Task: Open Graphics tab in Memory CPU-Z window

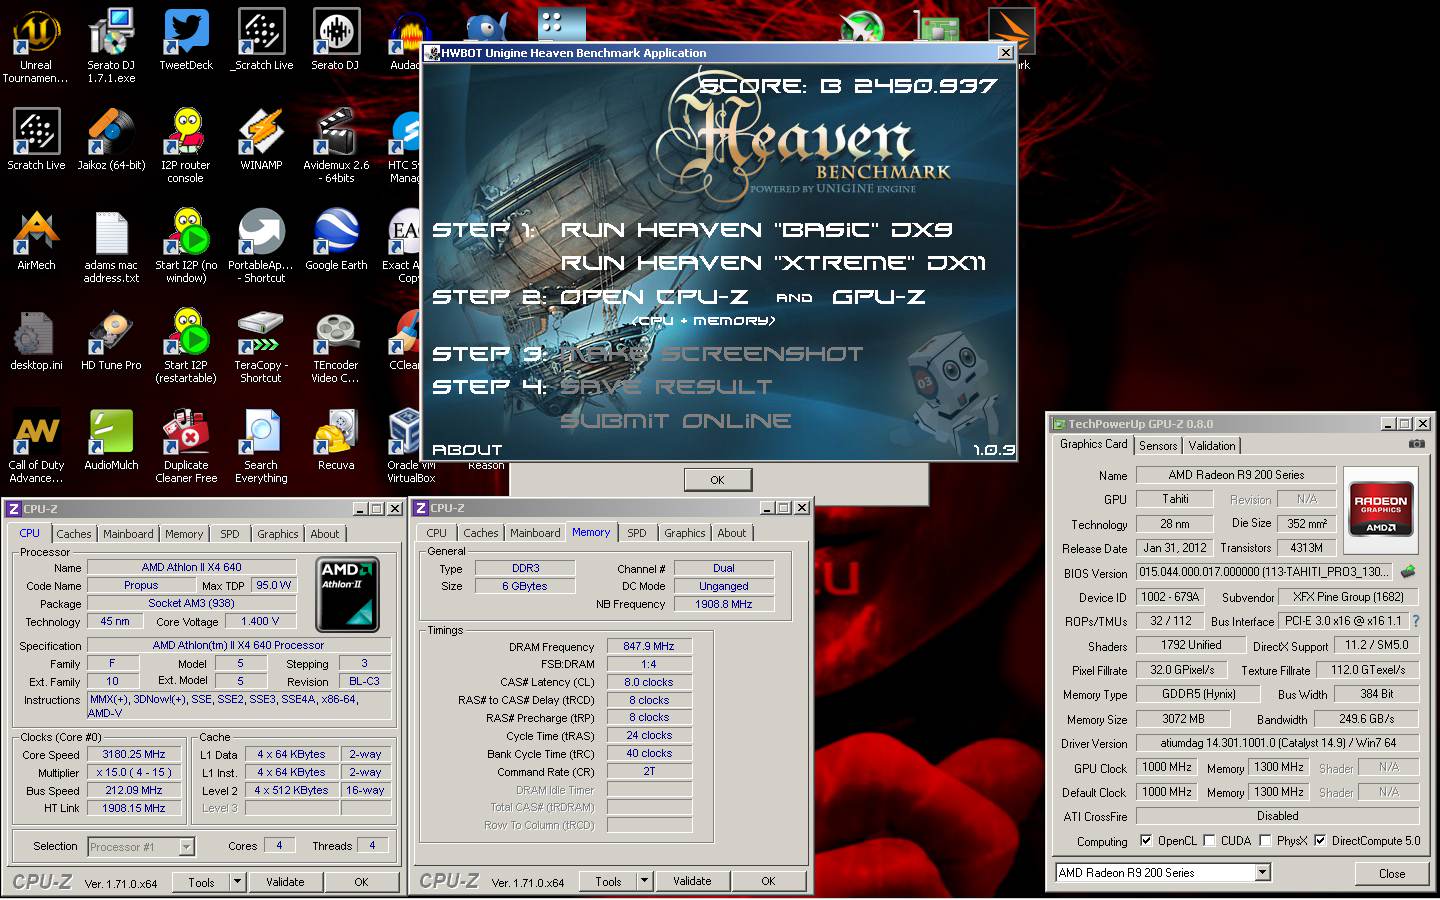Action: [685, 533]
